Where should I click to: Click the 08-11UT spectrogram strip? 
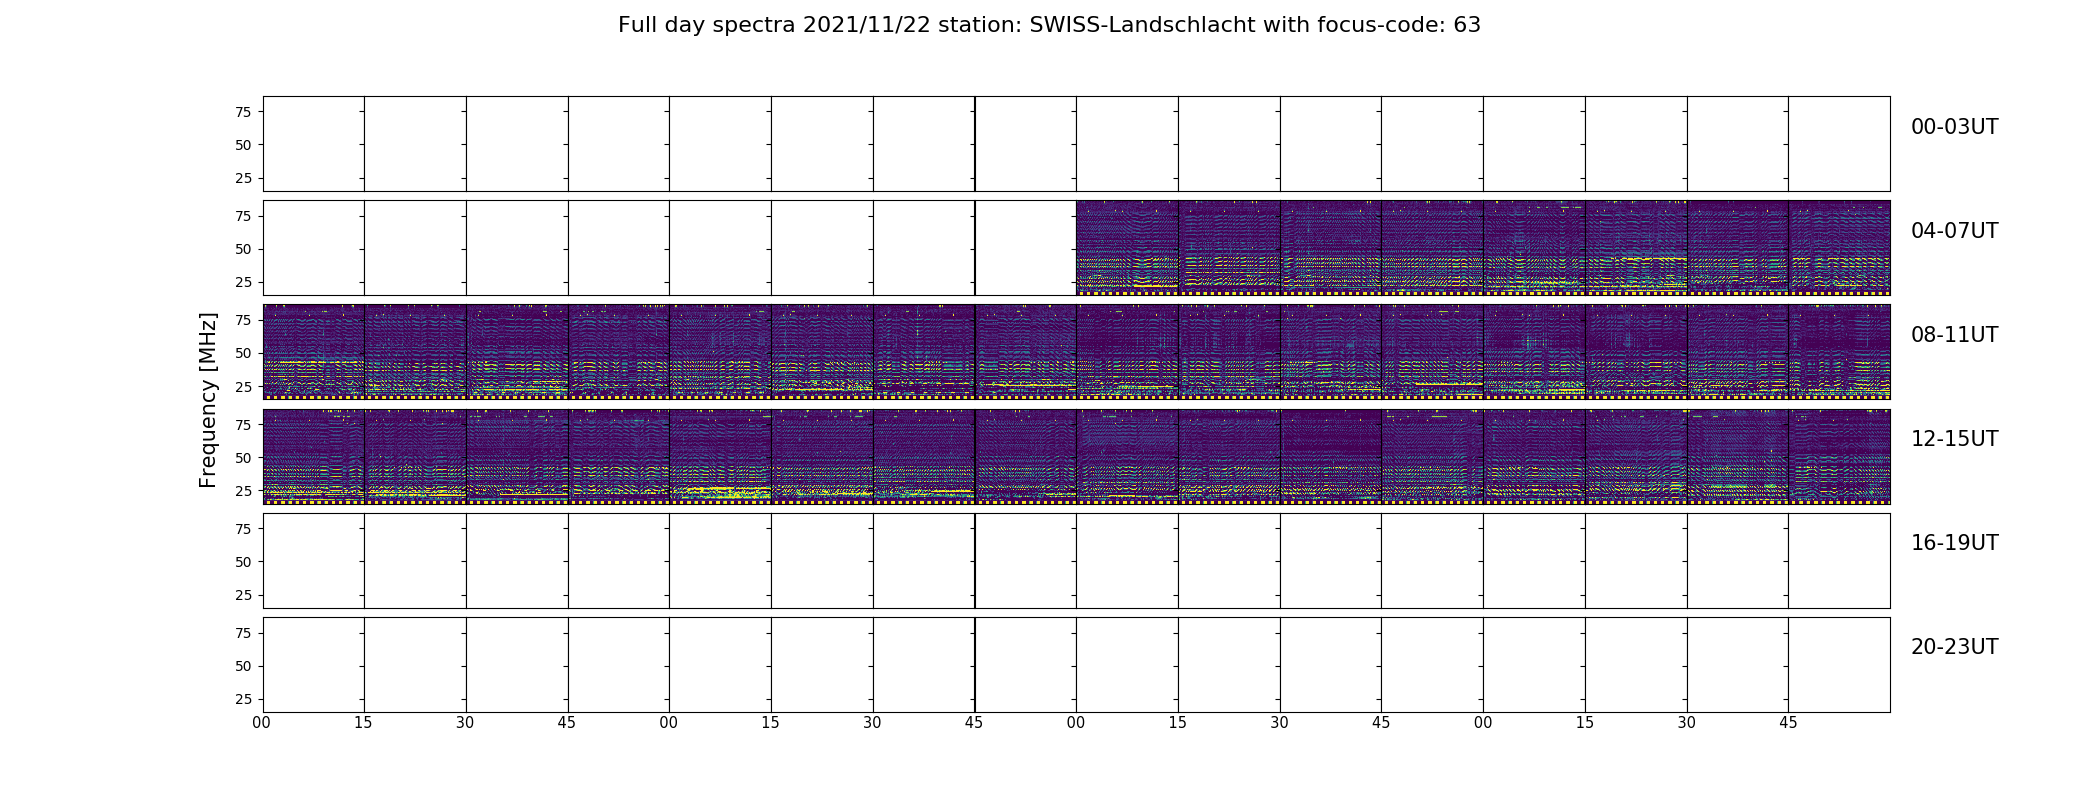[x=1076, y=352]
